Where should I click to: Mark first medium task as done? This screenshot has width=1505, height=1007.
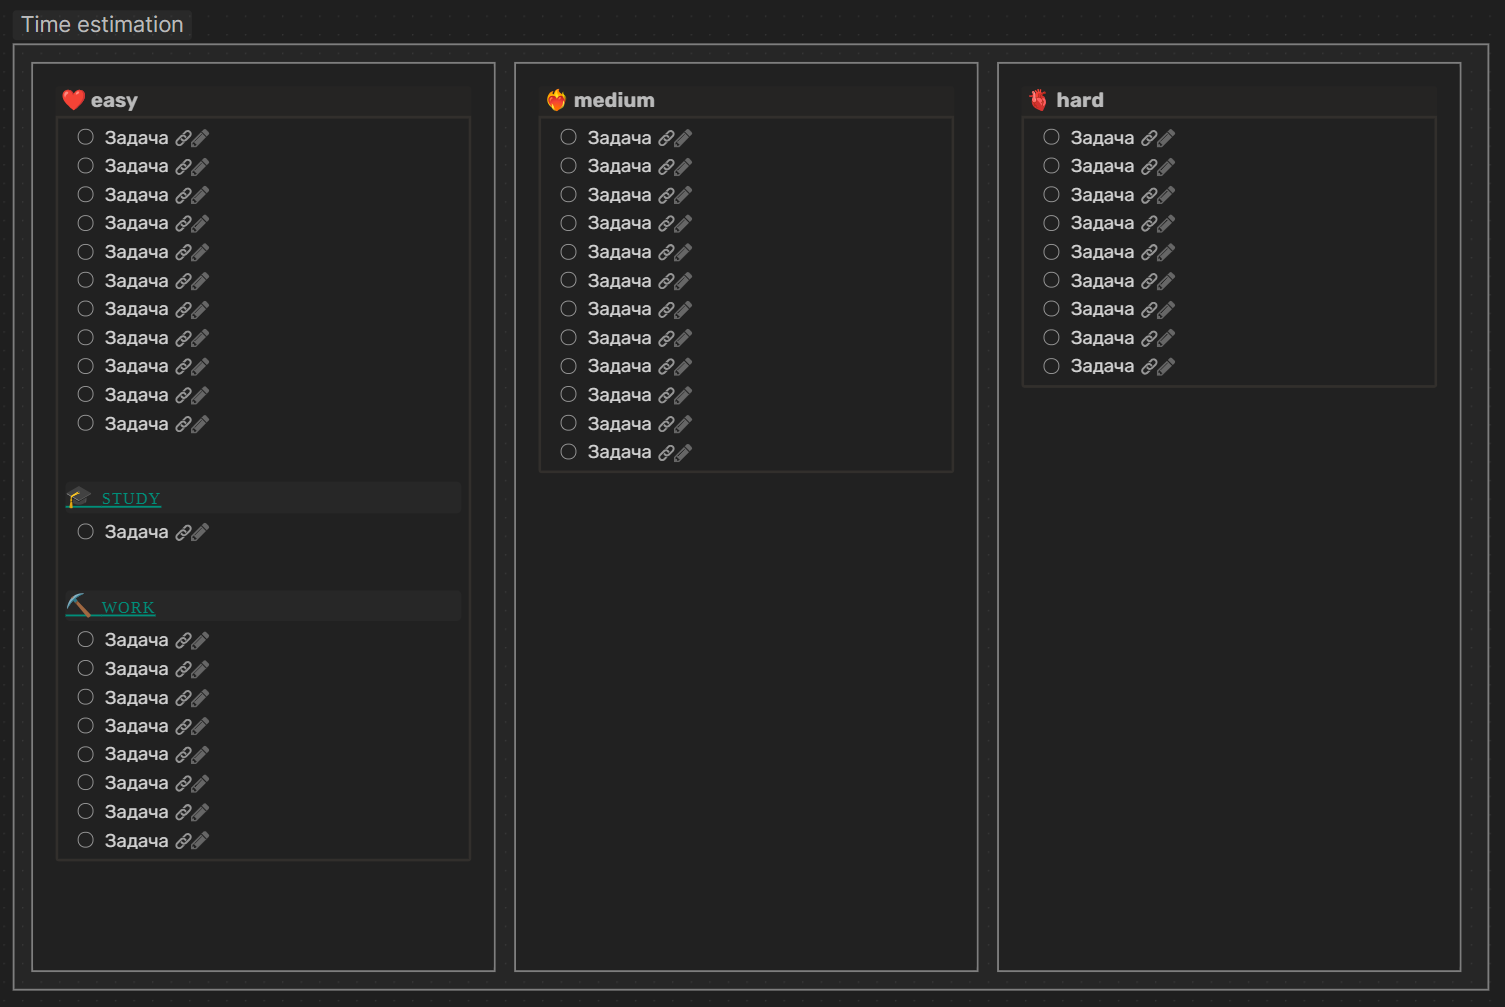coord(569,137)
